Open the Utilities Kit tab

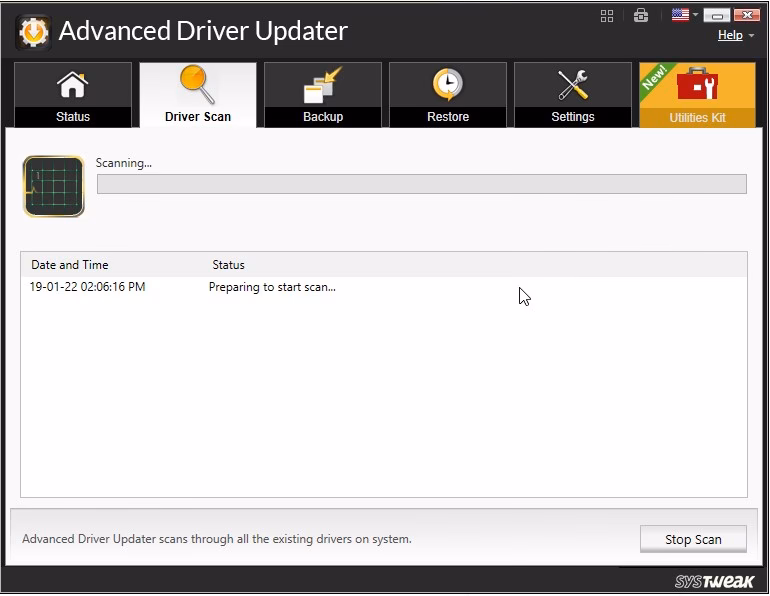click(697, 95)
